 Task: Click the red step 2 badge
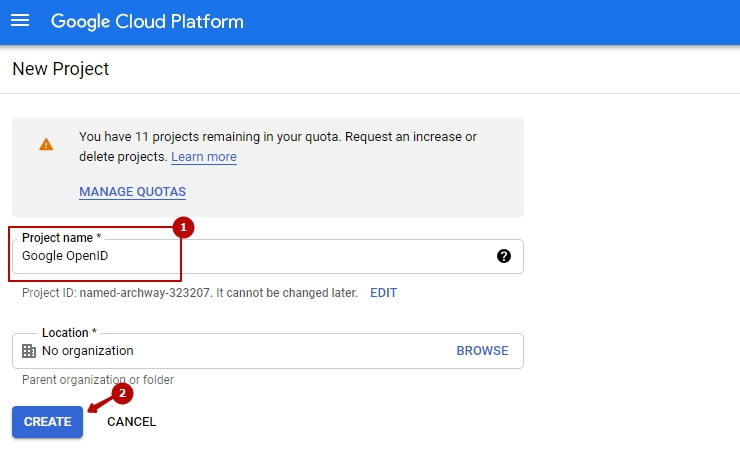tap(122, 393)
